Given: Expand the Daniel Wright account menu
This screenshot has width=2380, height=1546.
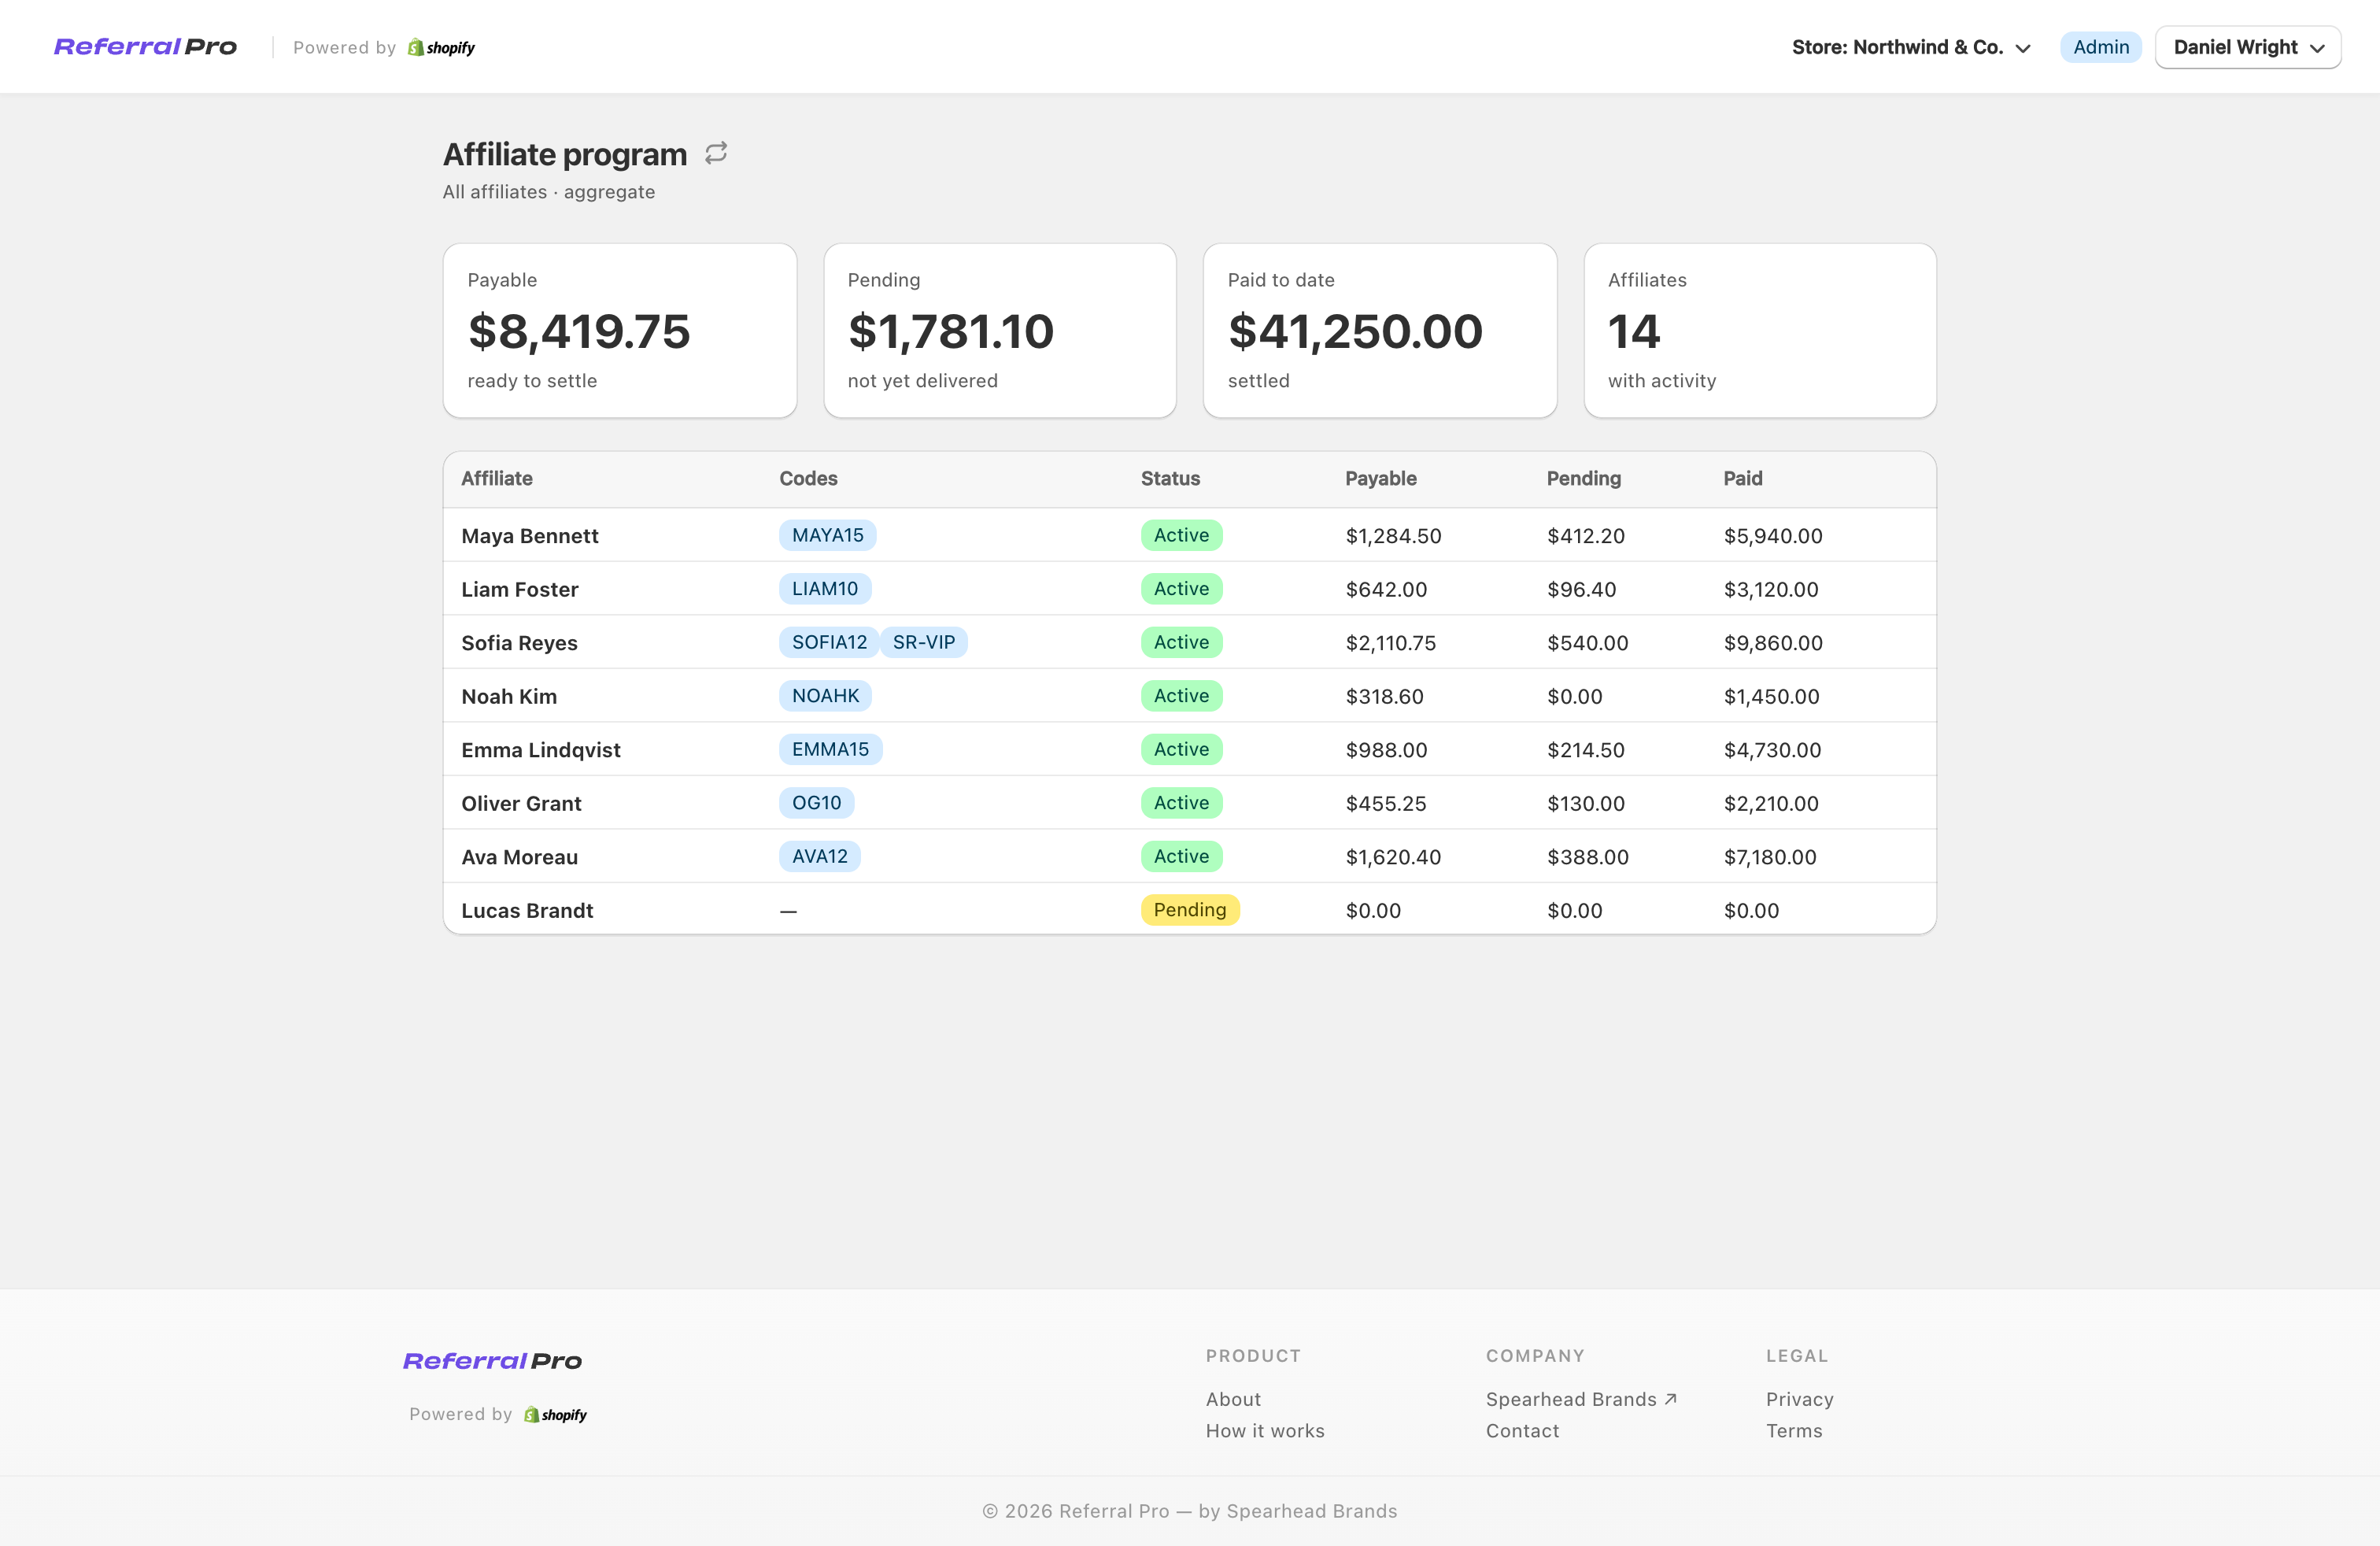Looking at the screenshot, I should [2247, 47].
